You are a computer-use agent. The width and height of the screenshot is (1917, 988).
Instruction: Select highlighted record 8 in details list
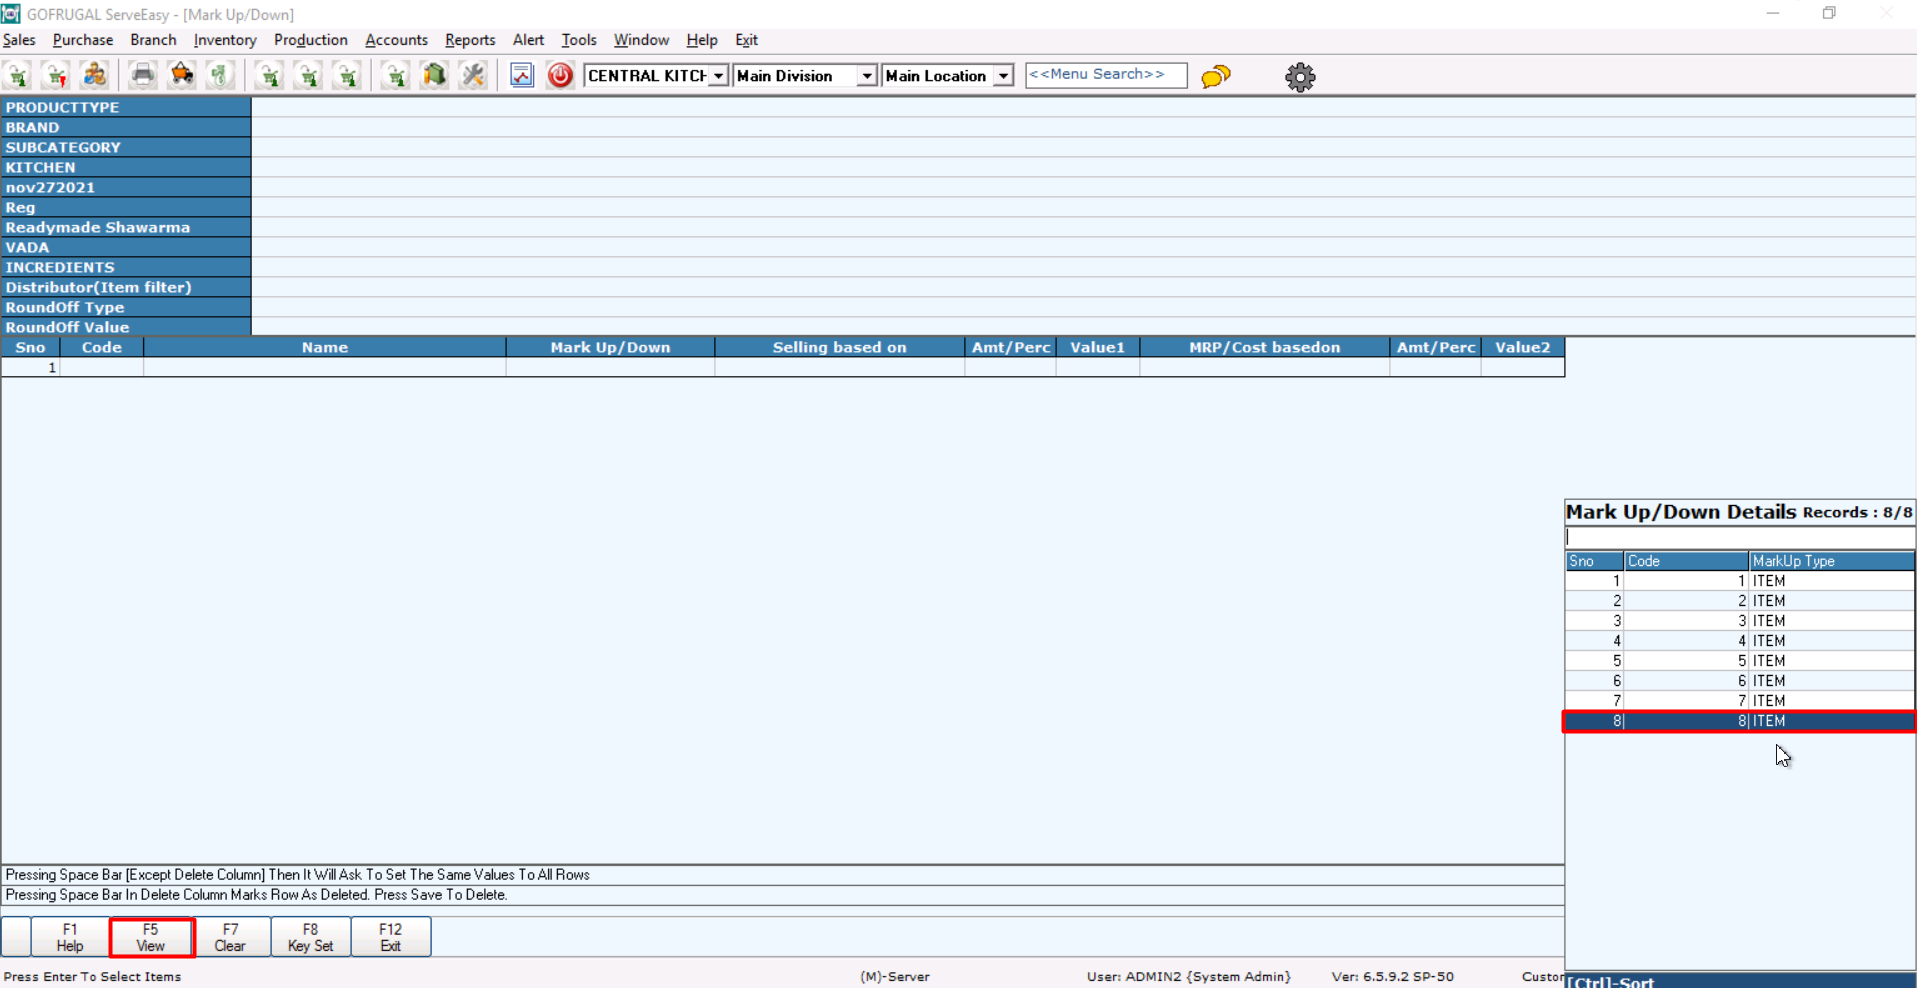coord(1740,721)
